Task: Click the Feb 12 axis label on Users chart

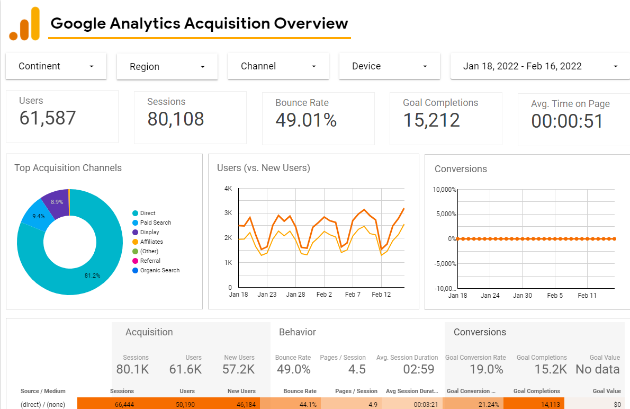Action: click(381, 294)
